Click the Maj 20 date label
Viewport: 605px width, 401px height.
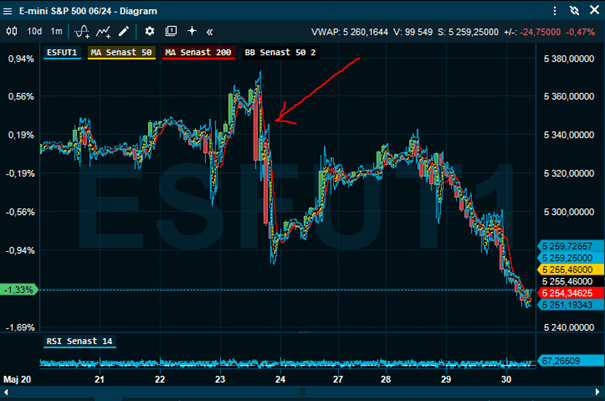click(17, 380)
